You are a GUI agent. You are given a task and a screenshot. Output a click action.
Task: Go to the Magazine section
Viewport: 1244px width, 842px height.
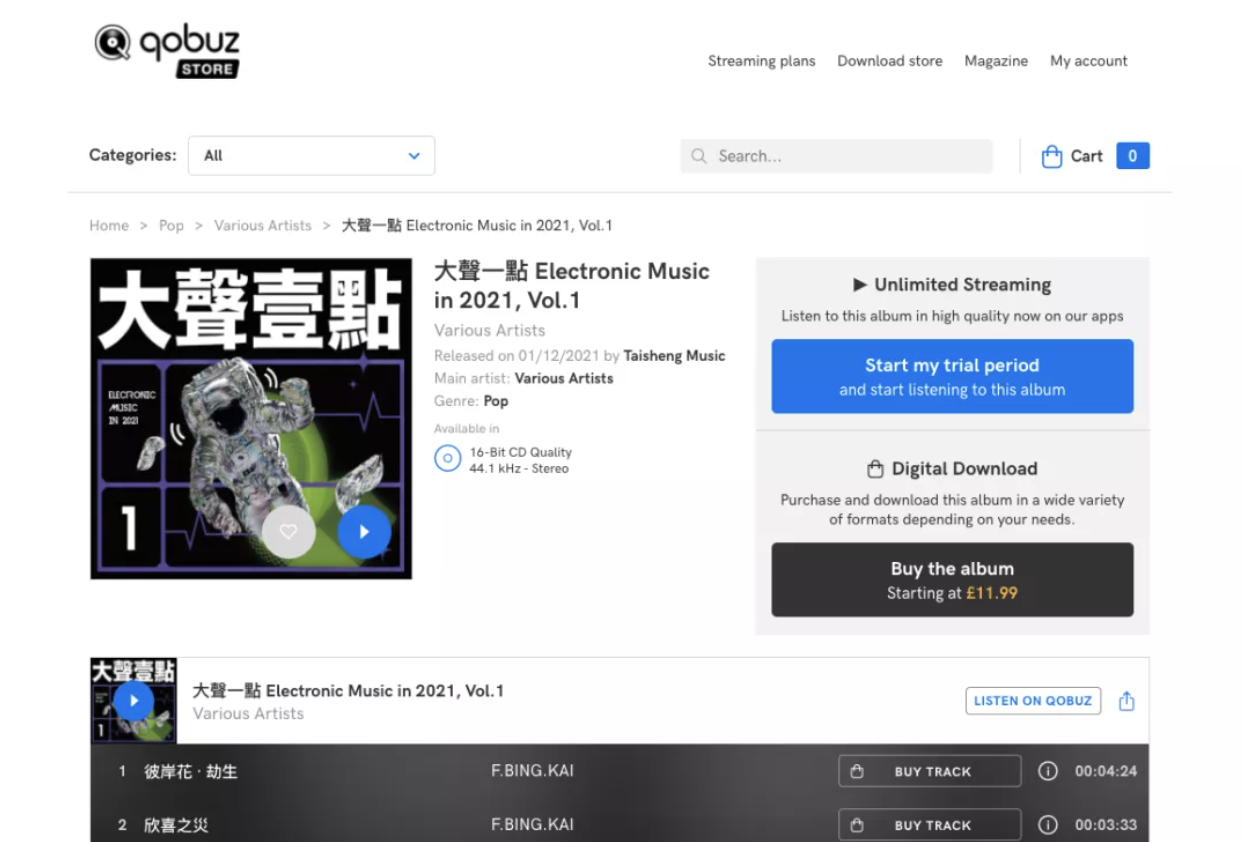click(996, 61)
